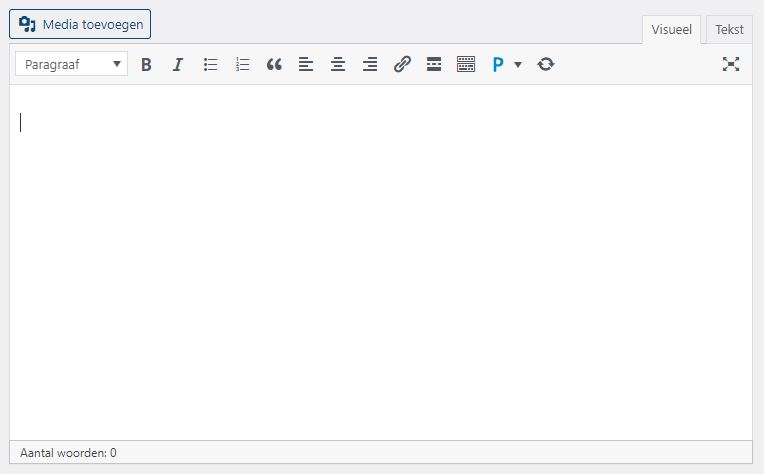This screenshot has width=764, height=474.
Task: Open the Paragraaf format dropdown
Action: tap(71, 64)
